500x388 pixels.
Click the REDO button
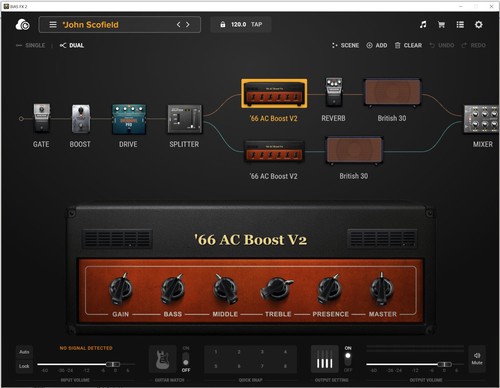point(474,45)
